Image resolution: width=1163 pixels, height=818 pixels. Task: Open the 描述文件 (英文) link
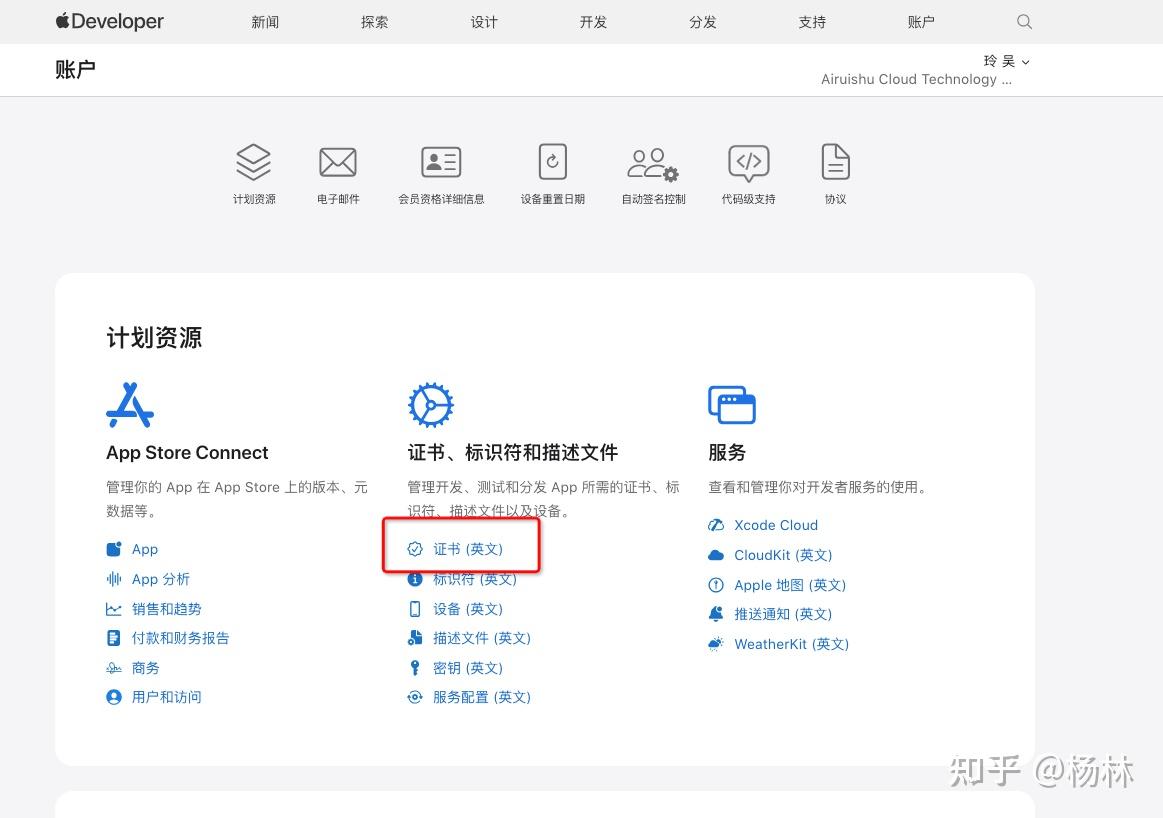click(482, 638)
